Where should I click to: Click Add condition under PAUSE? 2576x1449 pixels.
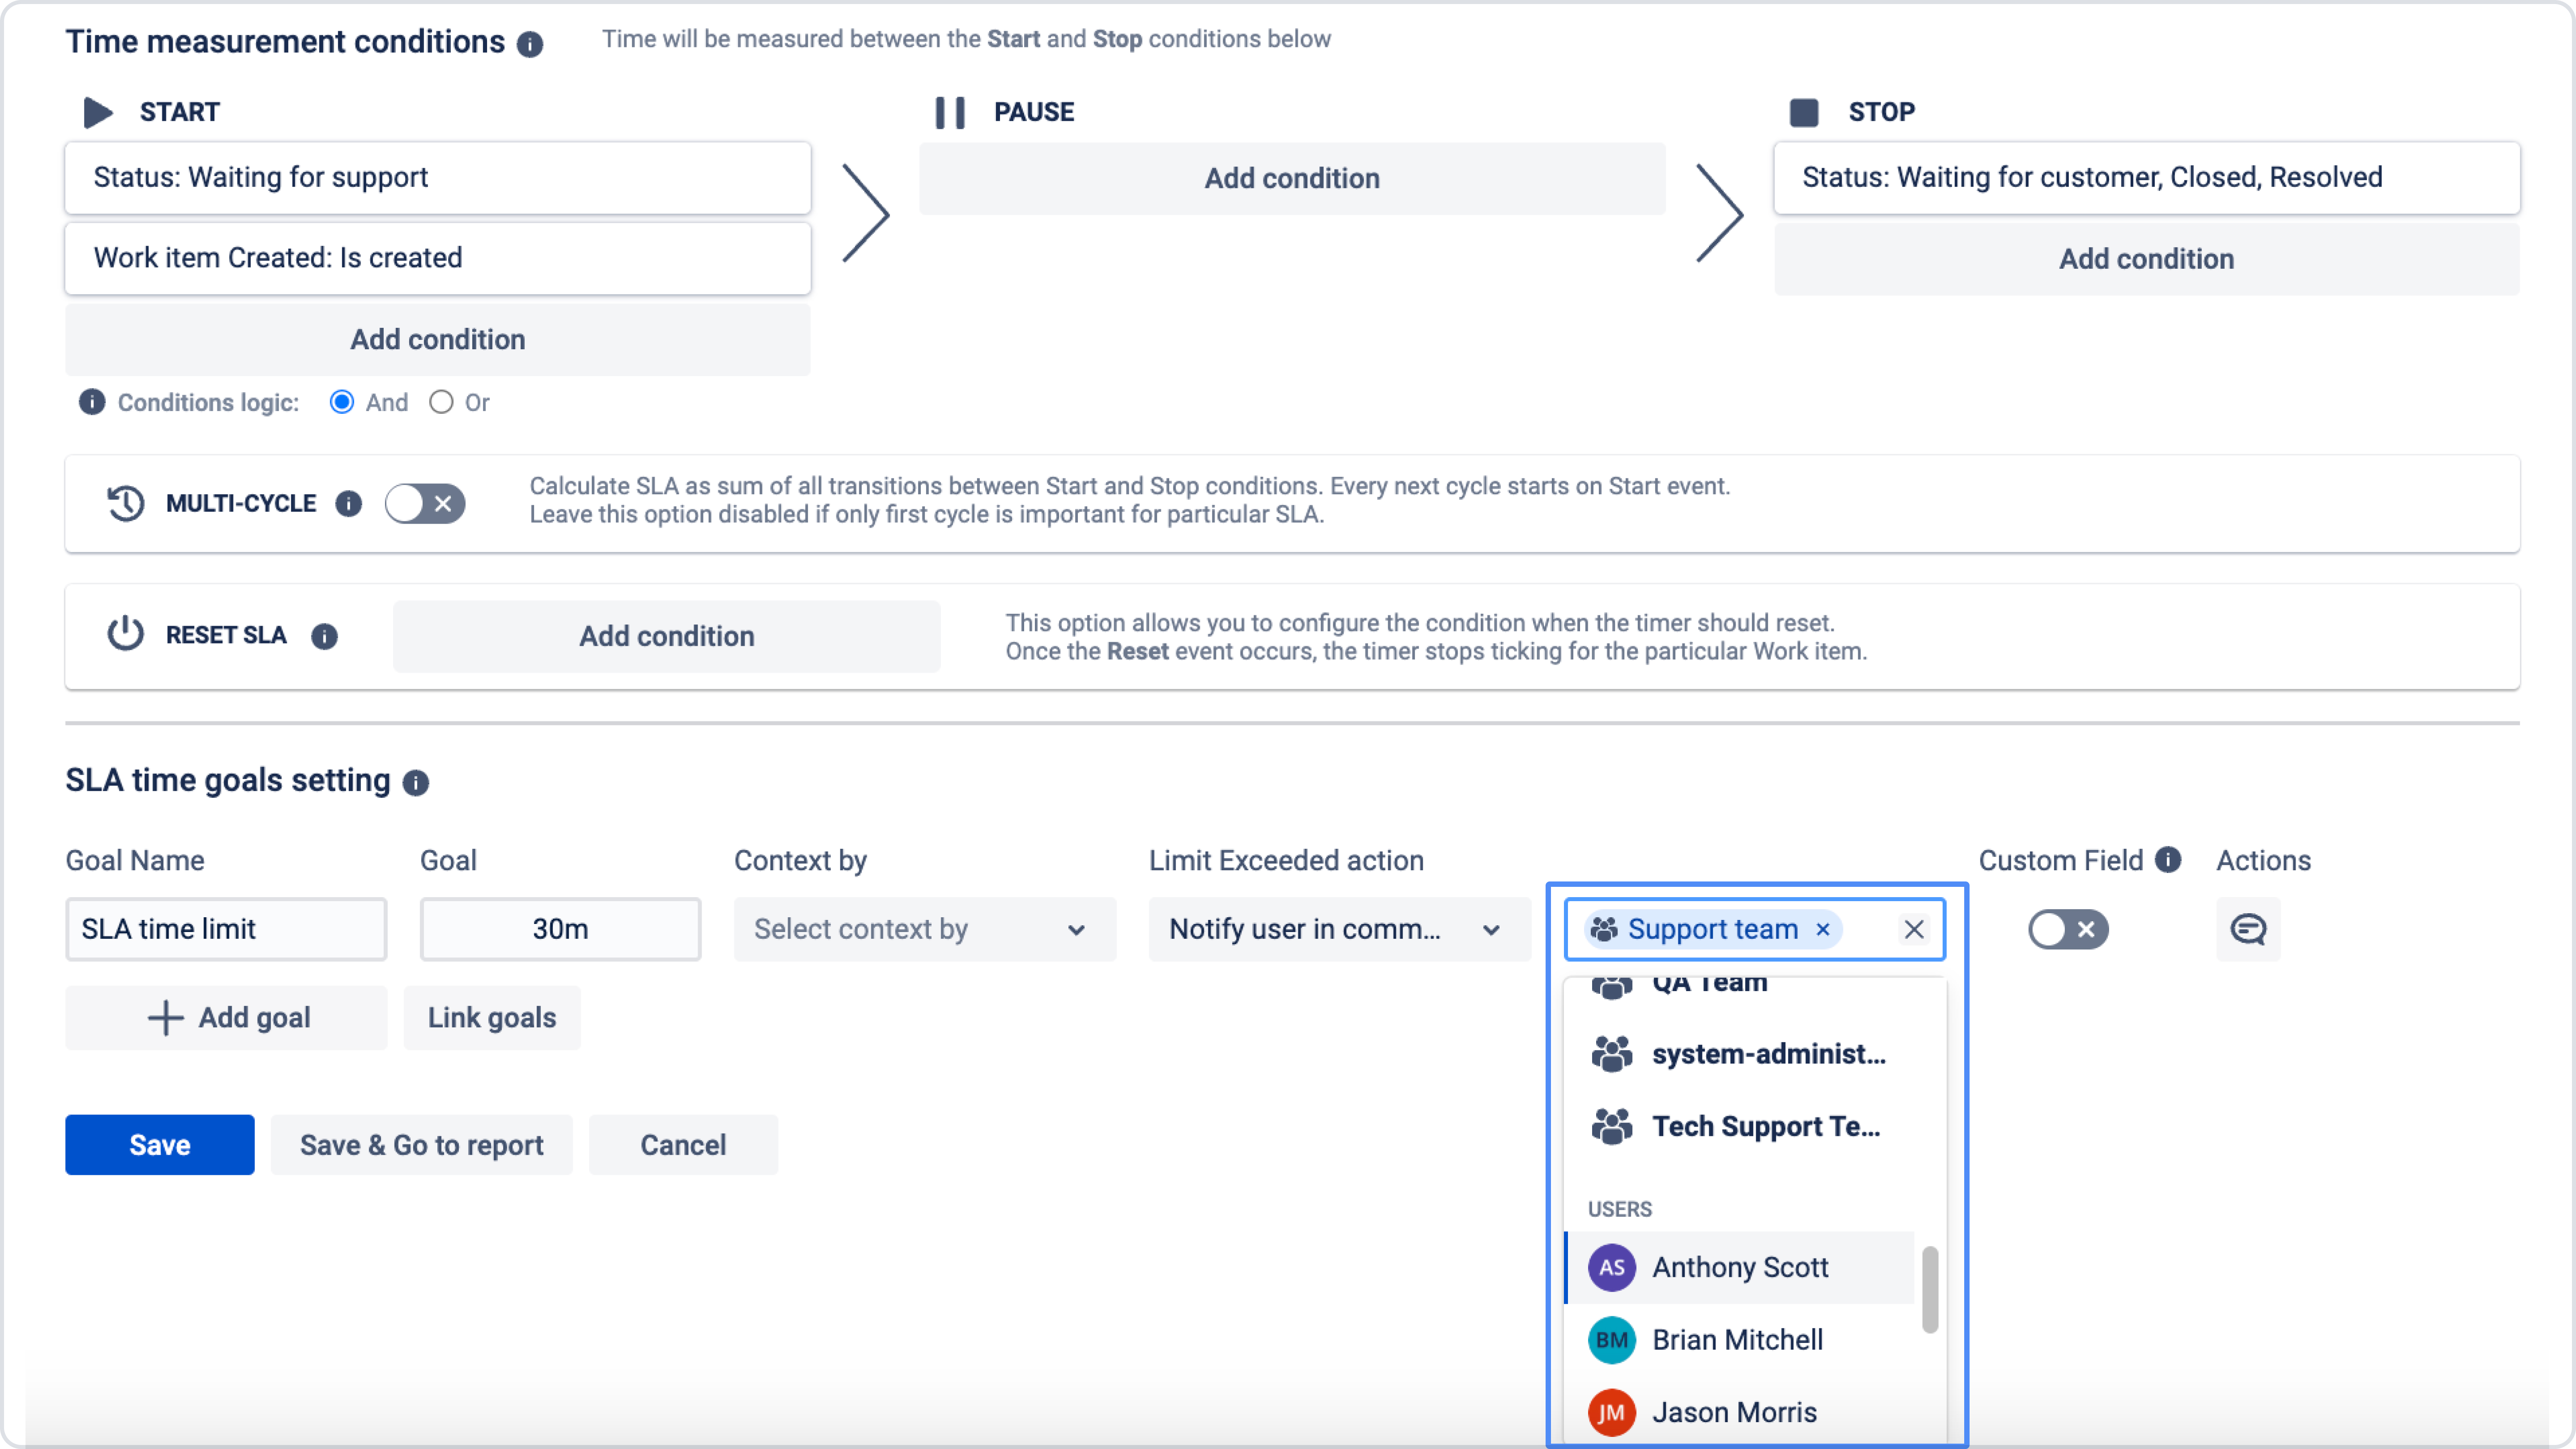coord(1292,178)
